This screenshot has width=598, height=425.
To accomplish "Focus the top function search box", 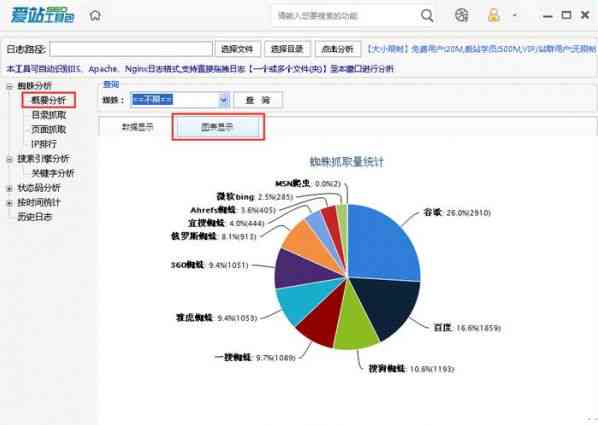I will pos(345,16).
